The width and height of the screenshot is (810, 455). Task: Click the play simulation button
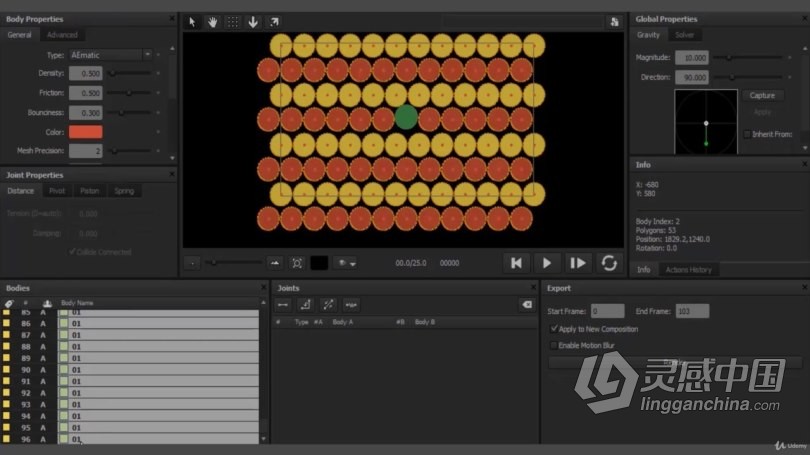[547, 263]
